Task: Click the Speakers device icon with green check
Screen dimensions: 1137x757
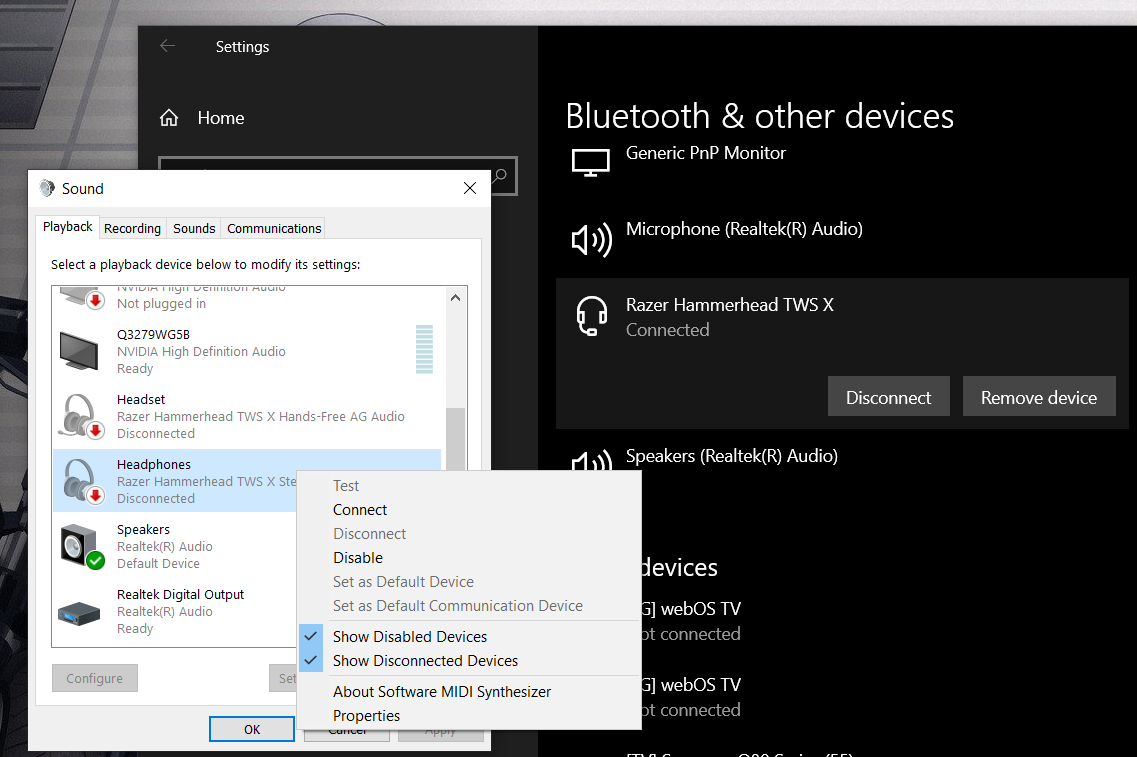Action: tap(81, 547)
